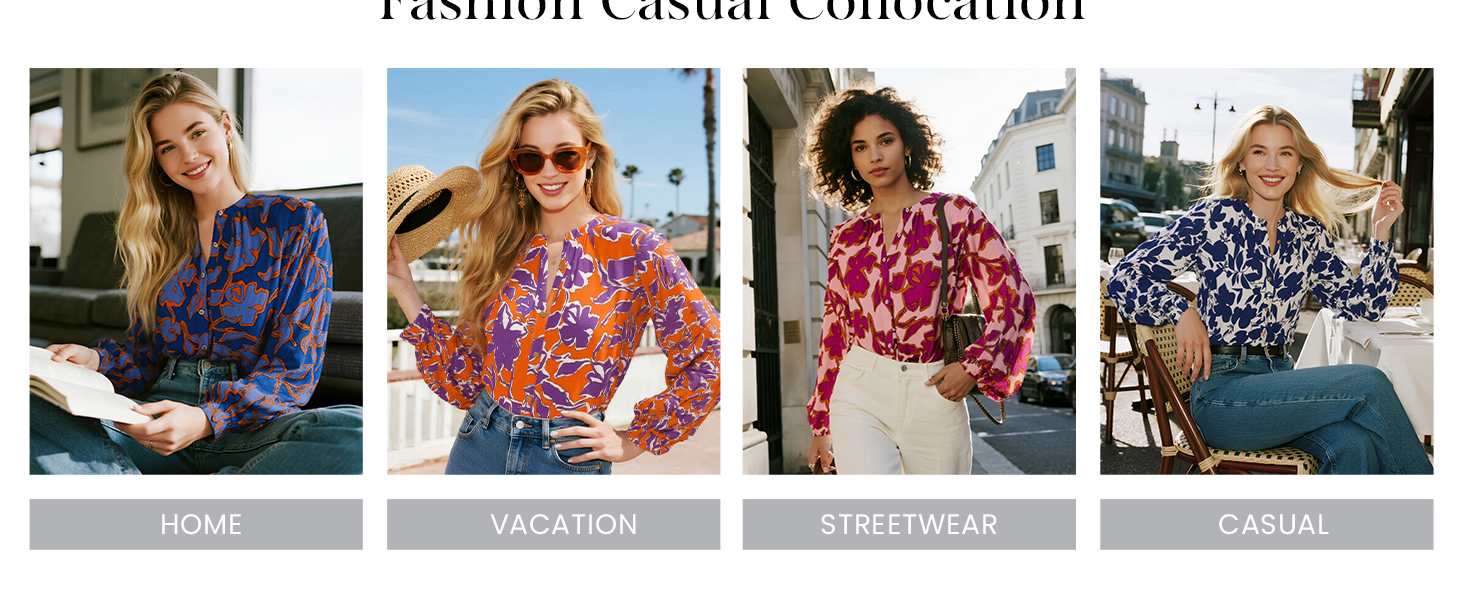Click the orange sunglasses on the model

[549, 159]
